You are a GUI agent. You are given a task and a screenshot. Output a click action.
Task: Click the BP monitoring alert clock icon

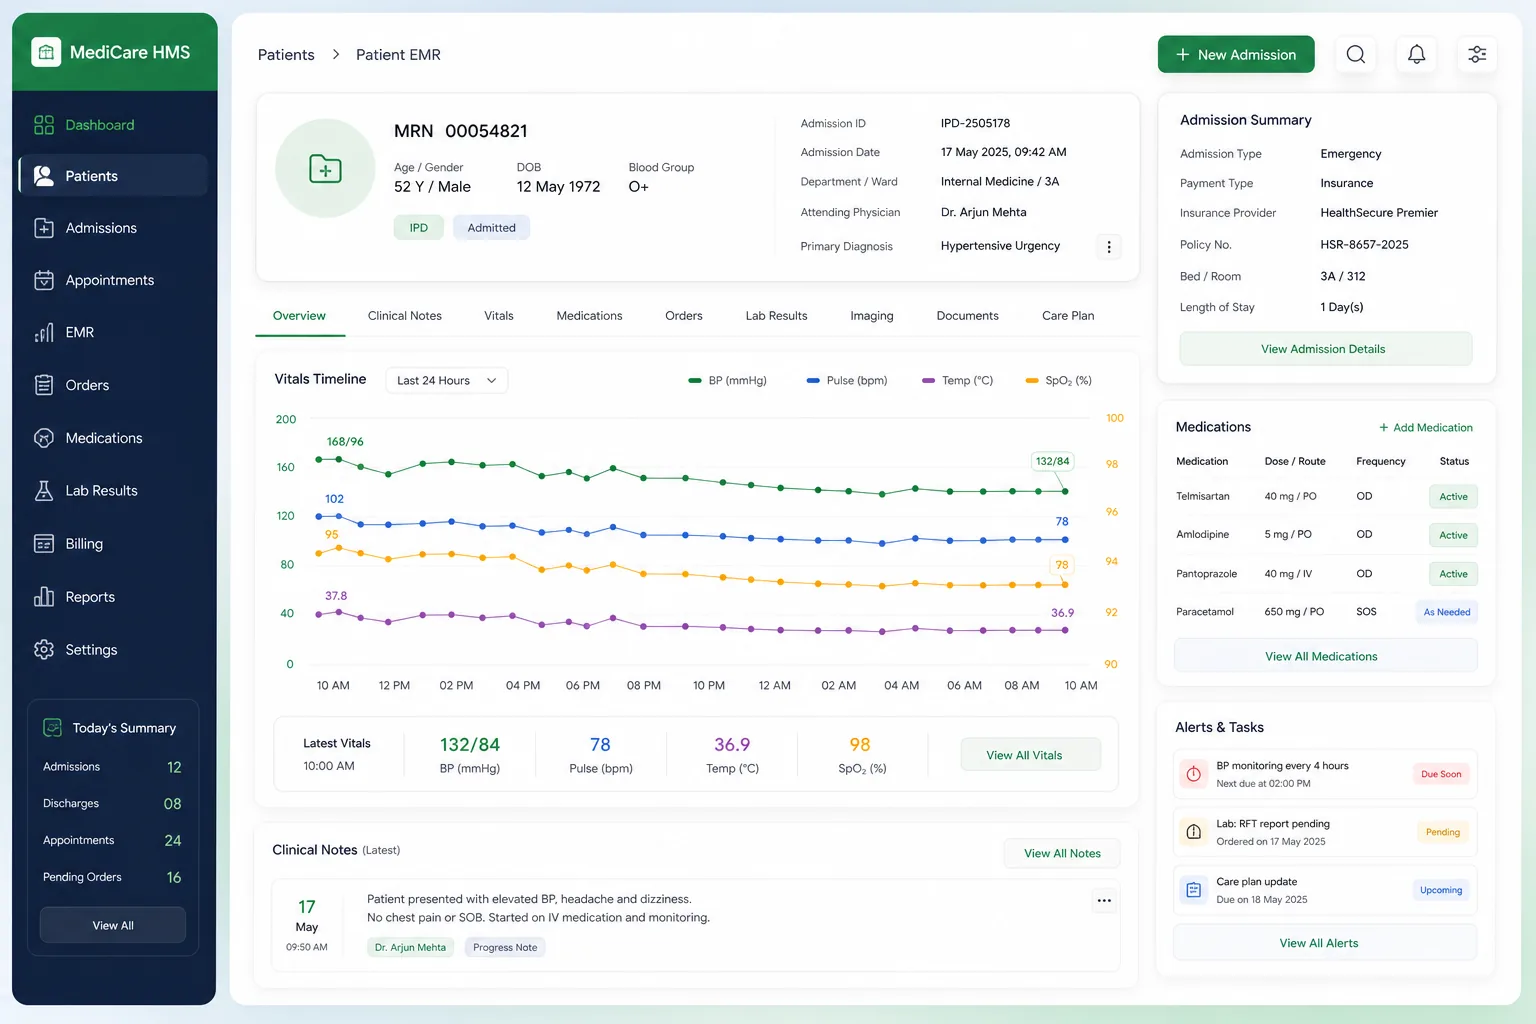(1193, 774)
